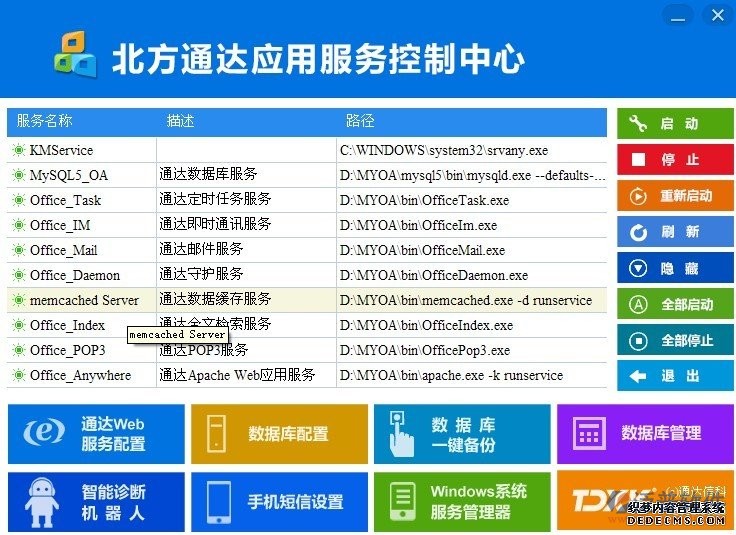The image size is (736, 535).
Task: Open Windows系统服务管理器 tile
Action: pyautogui.click(x=462, y=502)
